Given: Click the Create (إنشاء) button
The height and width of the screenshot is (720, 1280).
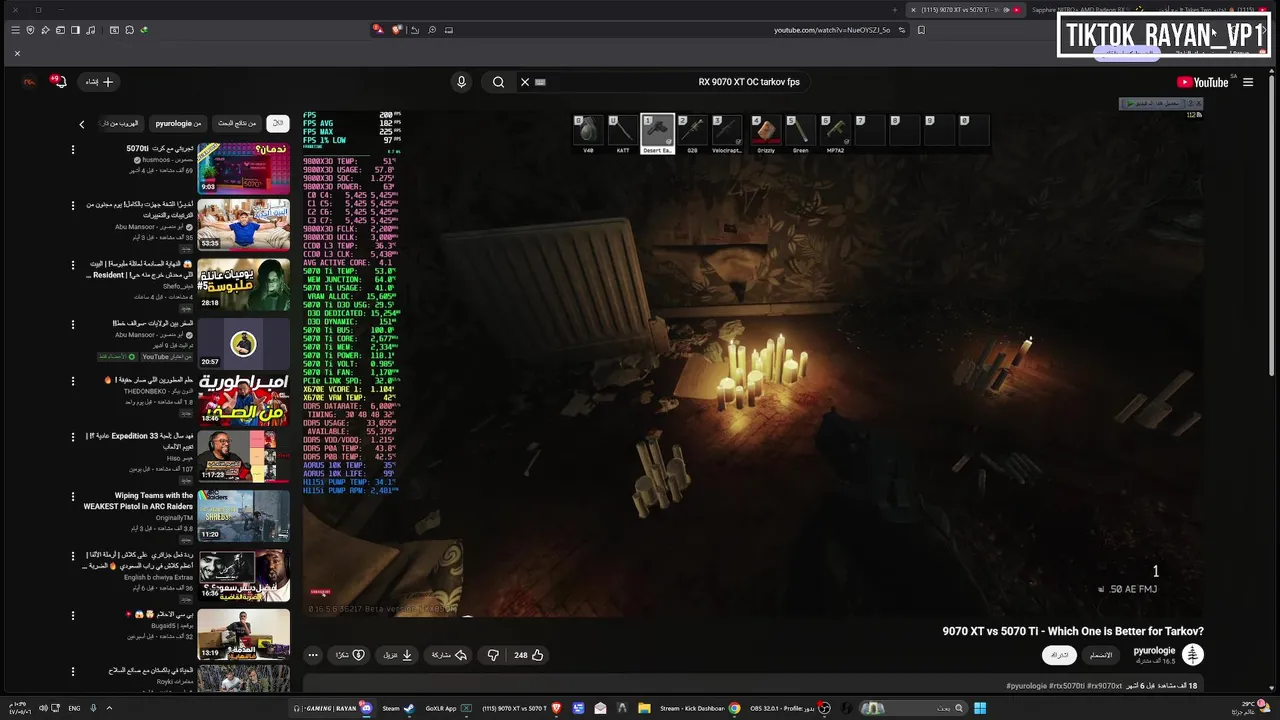Looking at the screenshot, I should tap(99, 82).
